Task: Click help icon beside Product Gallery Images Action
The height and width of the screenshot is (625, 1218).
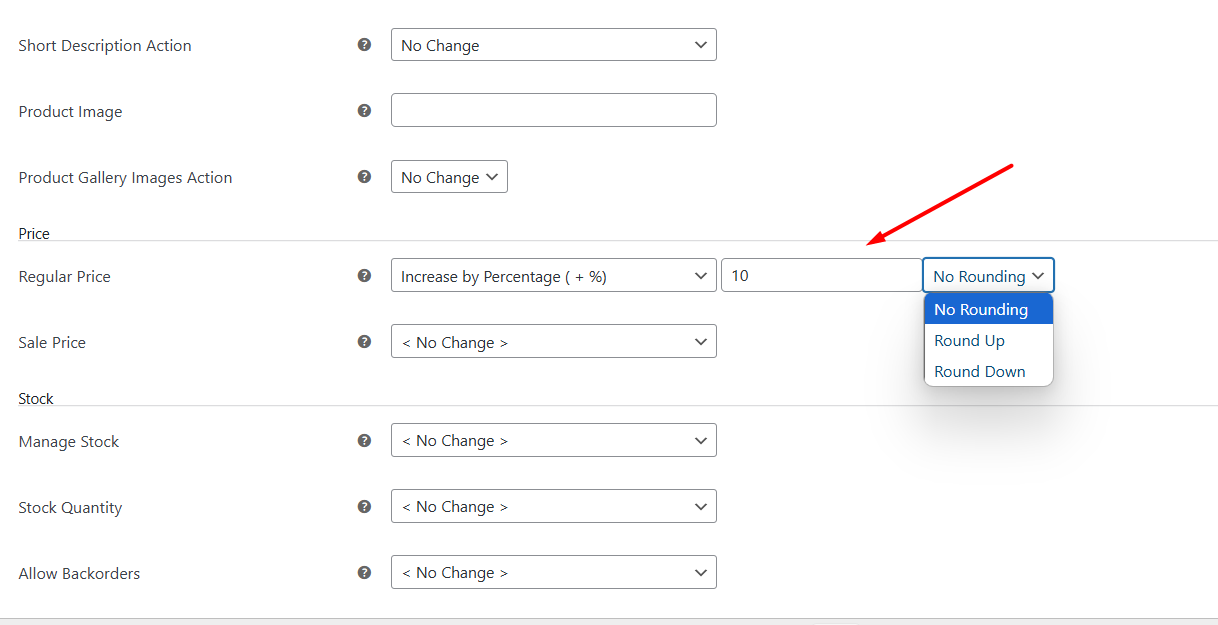Action: coord(365,177)
